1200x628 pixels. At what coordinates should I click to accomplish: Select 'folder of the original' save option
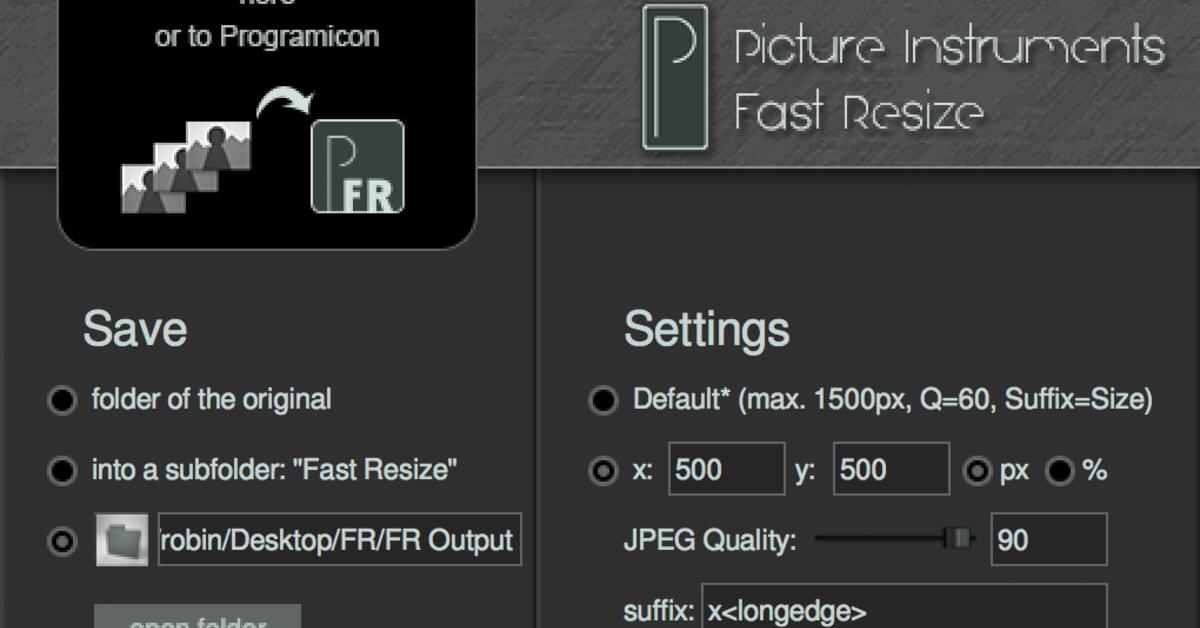(x=62, y=401)
